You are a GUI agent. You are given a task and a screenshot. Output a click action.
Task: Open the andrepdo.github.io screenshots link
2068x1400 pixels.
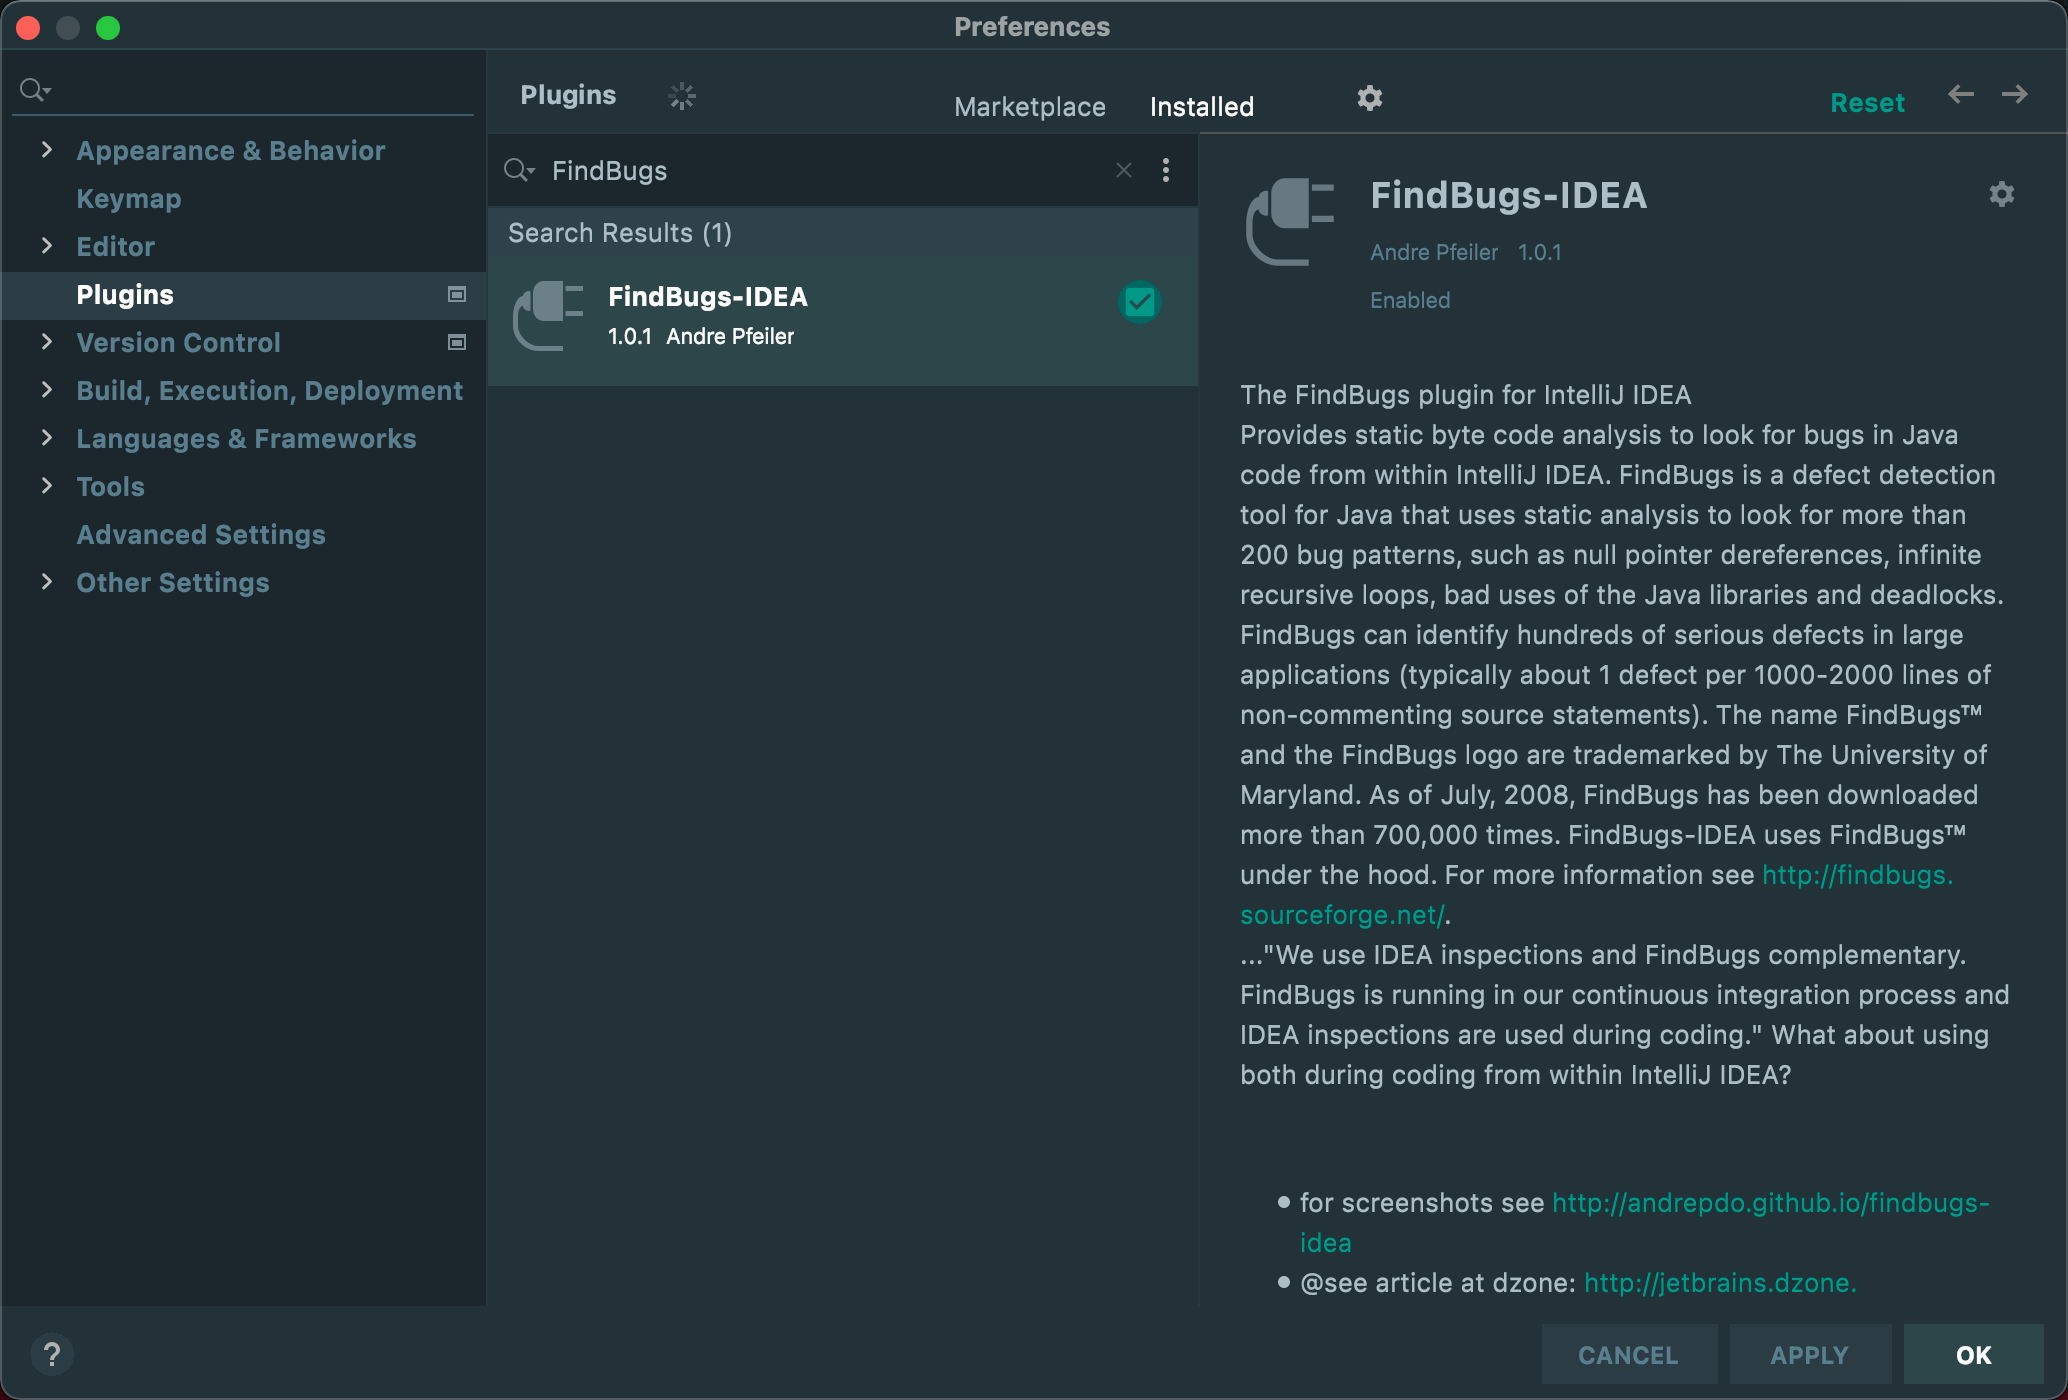click(1769, 1203)
